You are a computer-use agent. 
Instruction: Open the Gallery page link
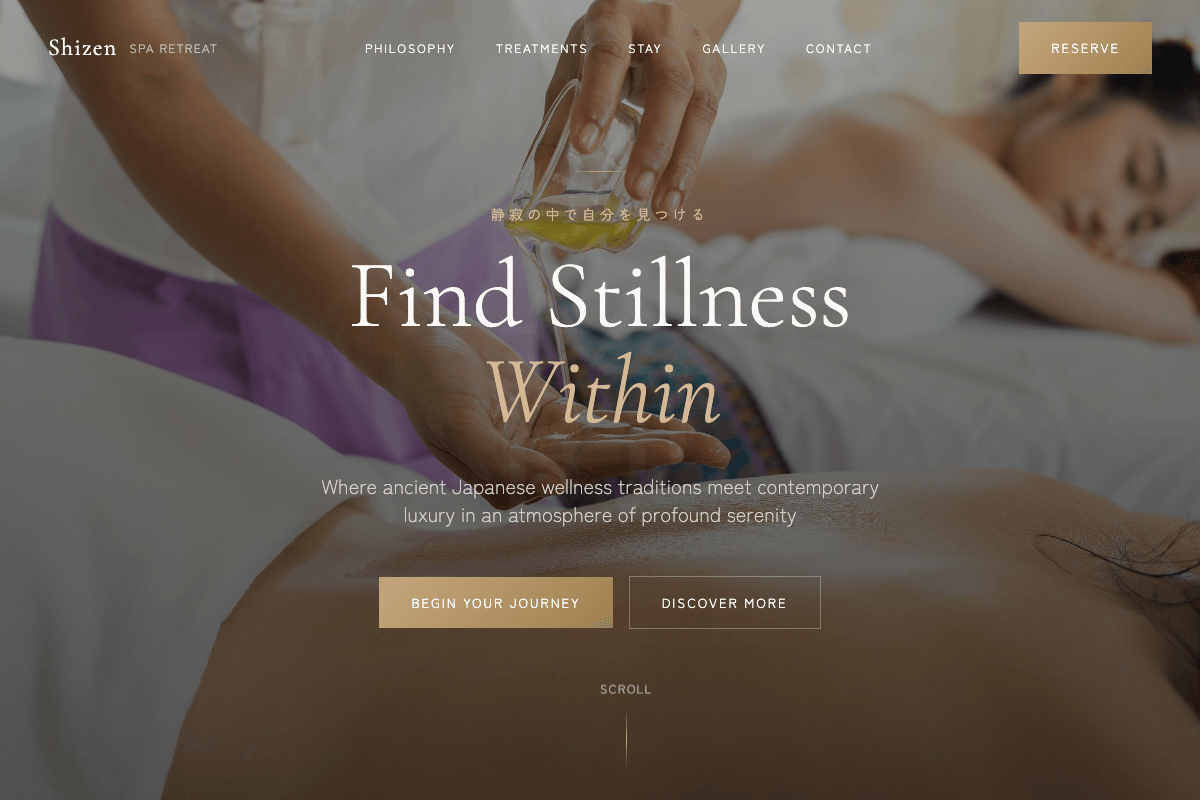pyautogui.click(x=733, y=49)
